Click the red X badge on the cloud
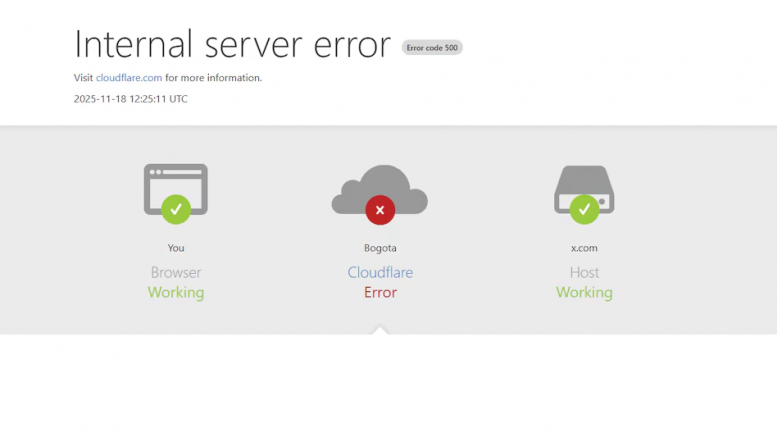777x437 pixels. [x=380, y=210]
